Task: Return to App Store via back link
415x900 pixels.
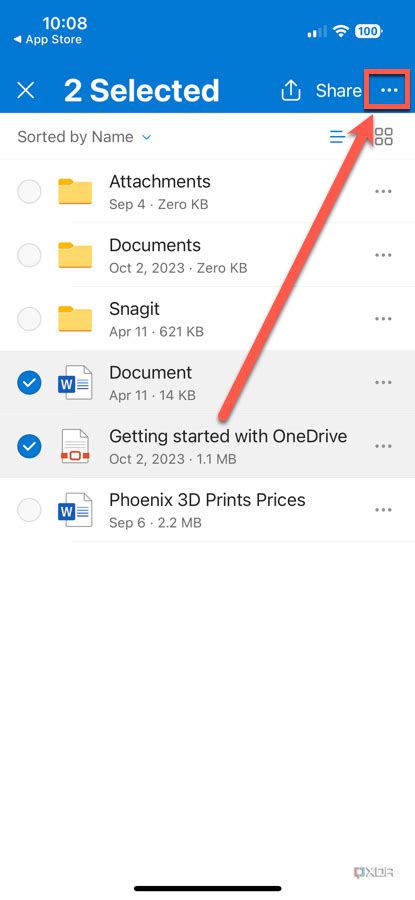Action: (x=48, y=40)
